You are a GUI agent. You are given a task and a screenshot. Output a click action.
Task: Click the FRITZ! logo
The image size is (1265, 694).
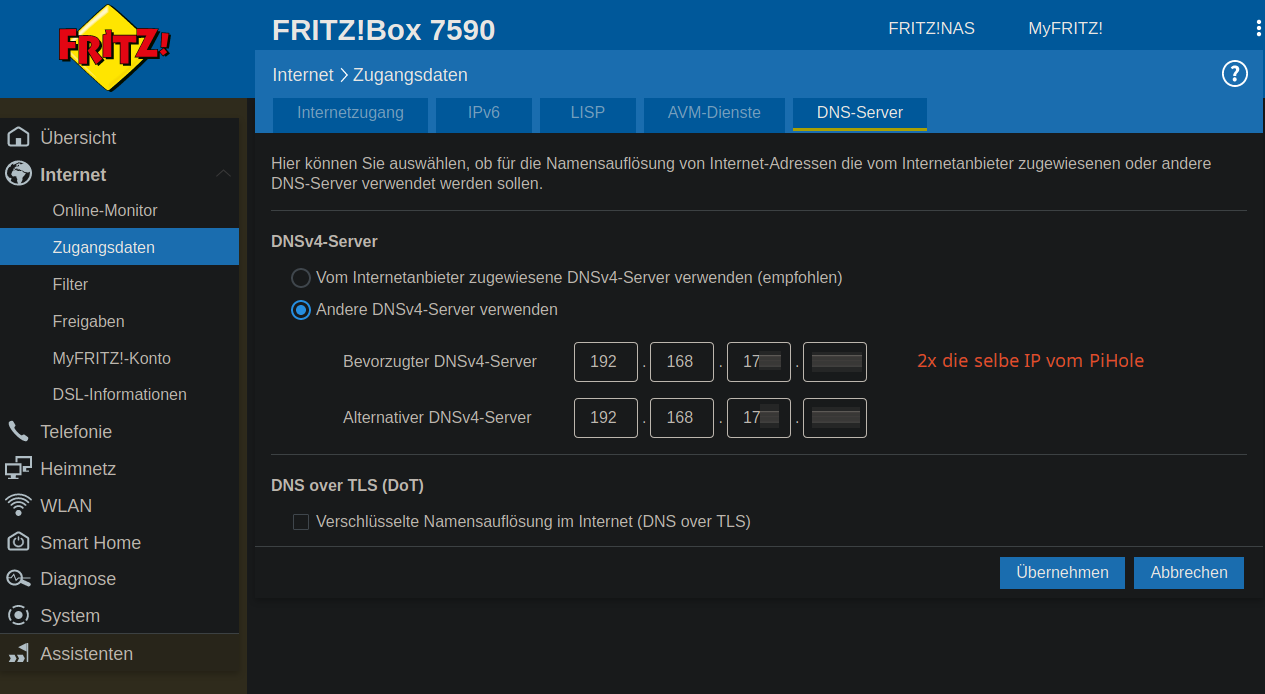tap(114, 47)
